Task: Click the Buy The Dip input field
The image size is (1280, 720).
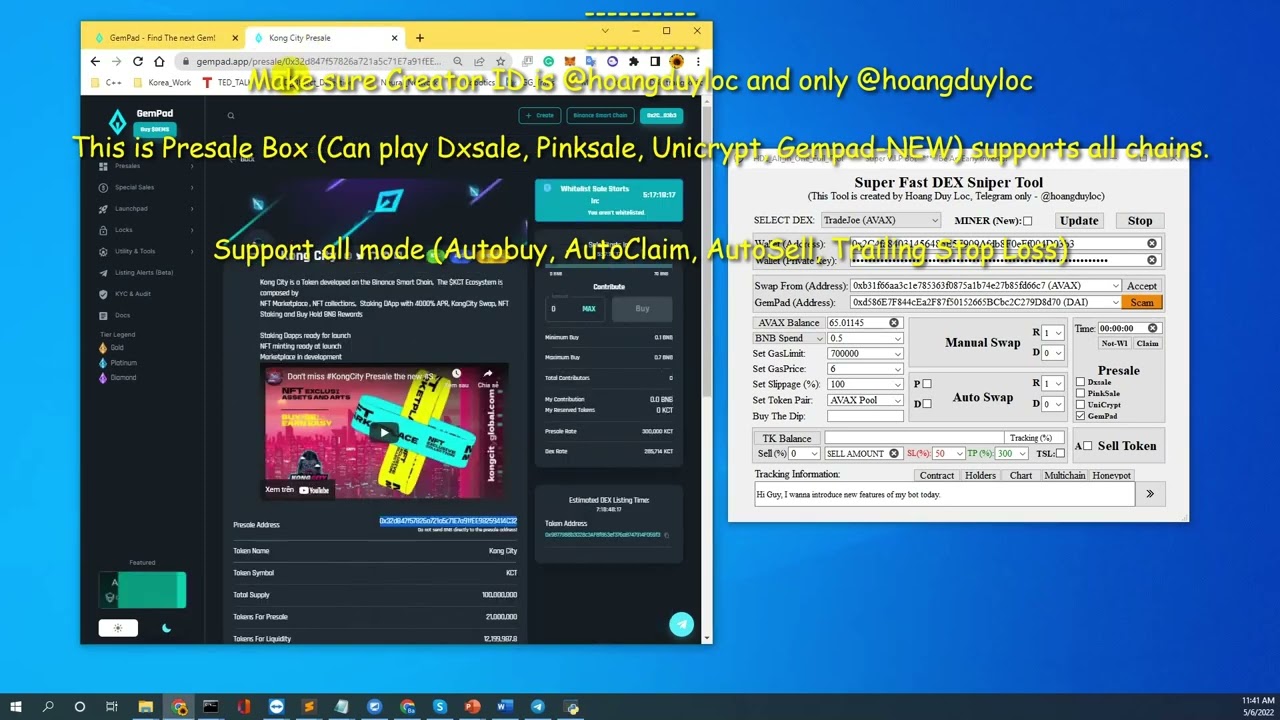Action: (x=865, y=416)
